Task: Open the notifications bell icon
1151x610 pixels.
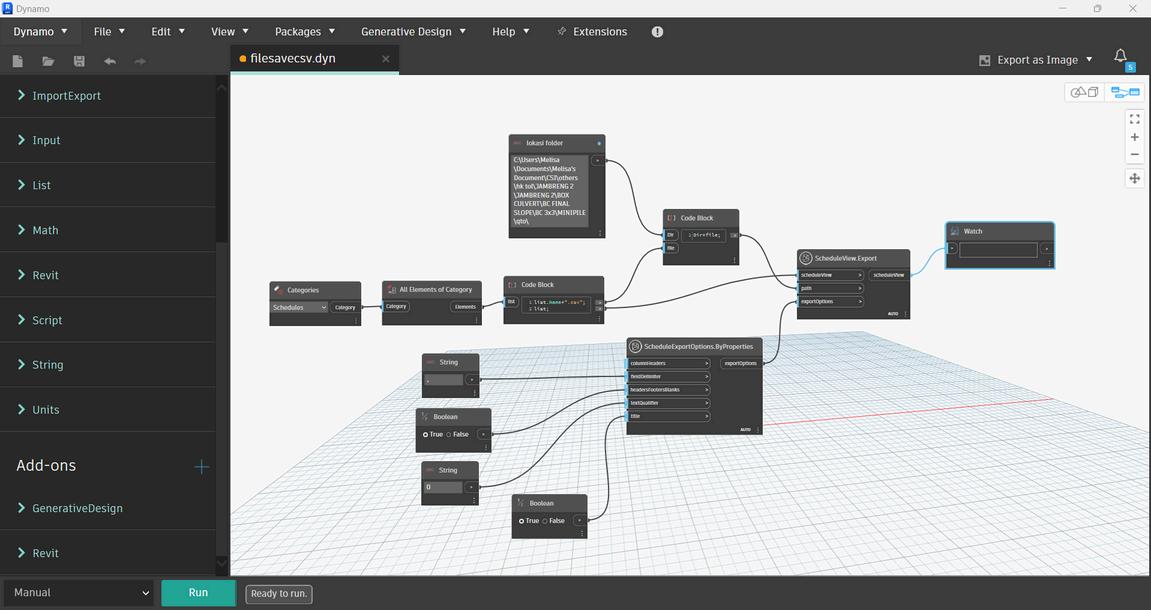Action: point(1120,57)
